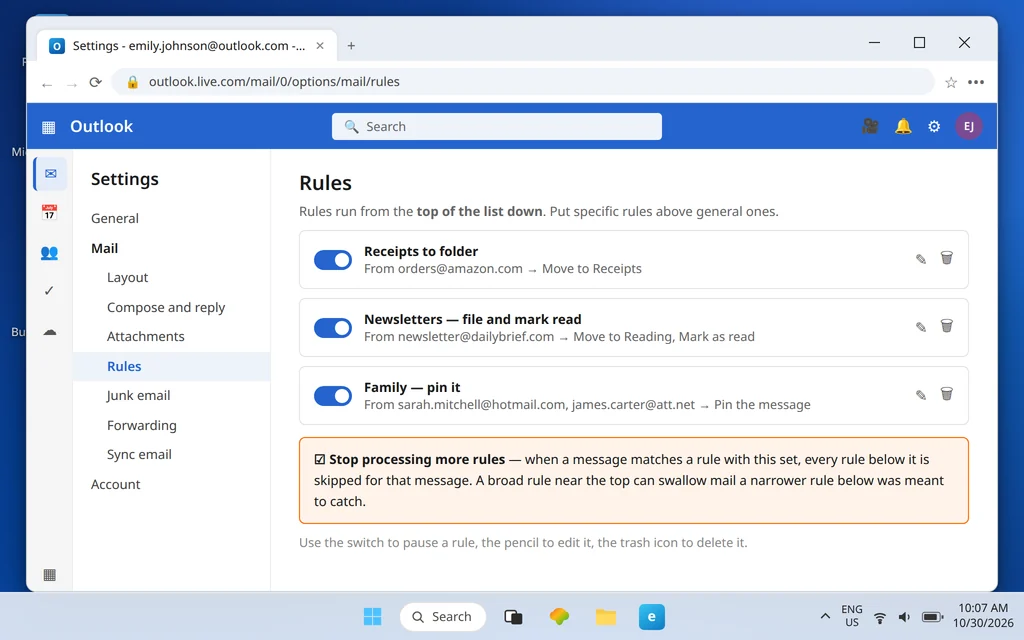Open the Calendar icon in sidebar
Viewport: 1024px width, 640px height.
(x=49, y=212)
